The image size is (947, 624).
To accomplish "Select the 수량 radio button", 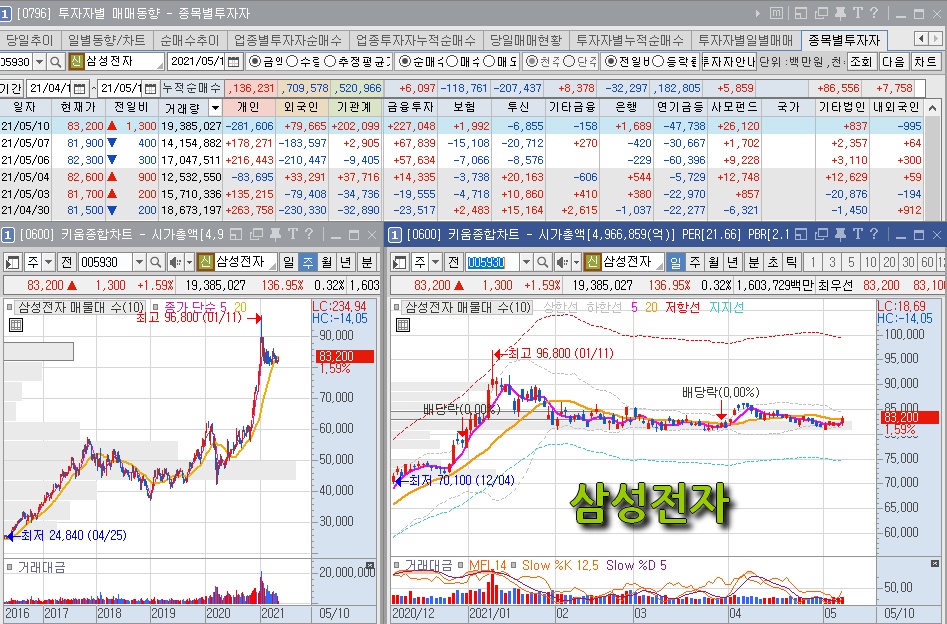I will tap(292, 62).
